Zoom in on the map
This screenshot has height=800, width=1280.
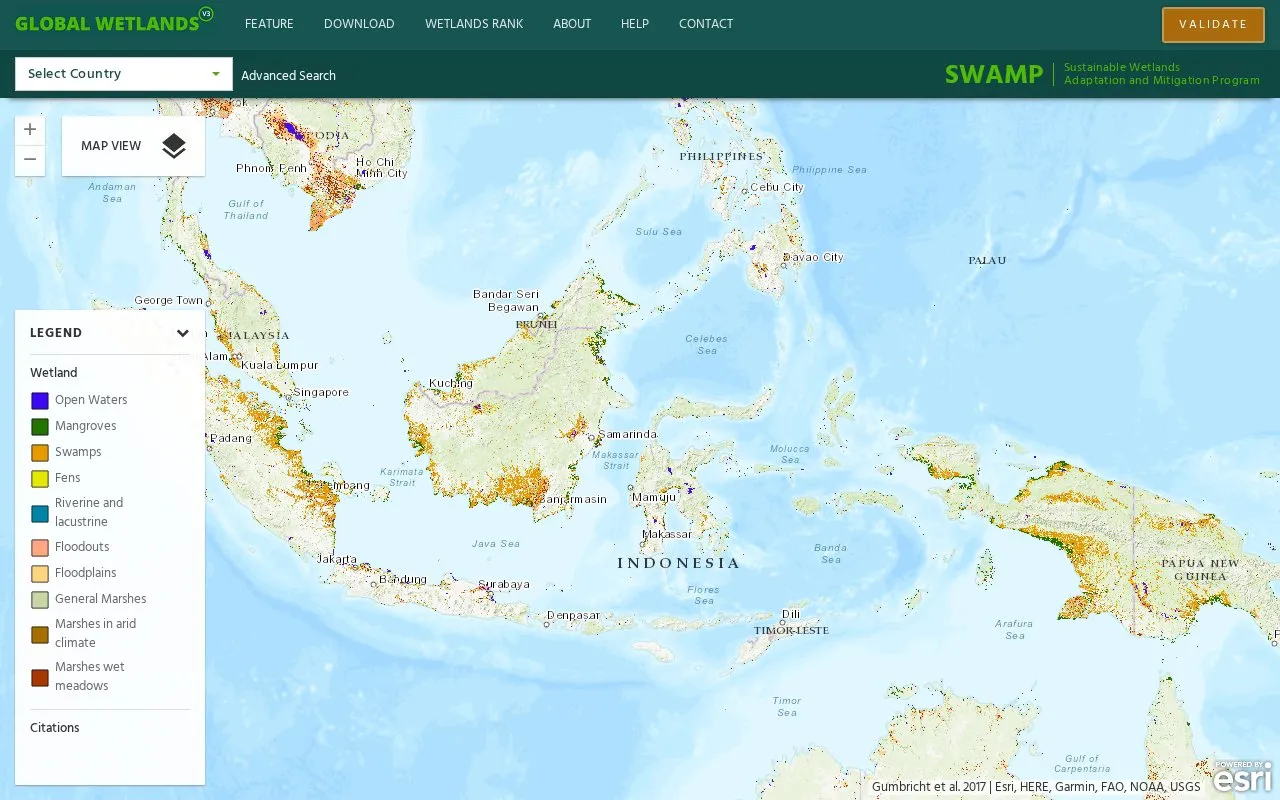[x=30, y=130]
